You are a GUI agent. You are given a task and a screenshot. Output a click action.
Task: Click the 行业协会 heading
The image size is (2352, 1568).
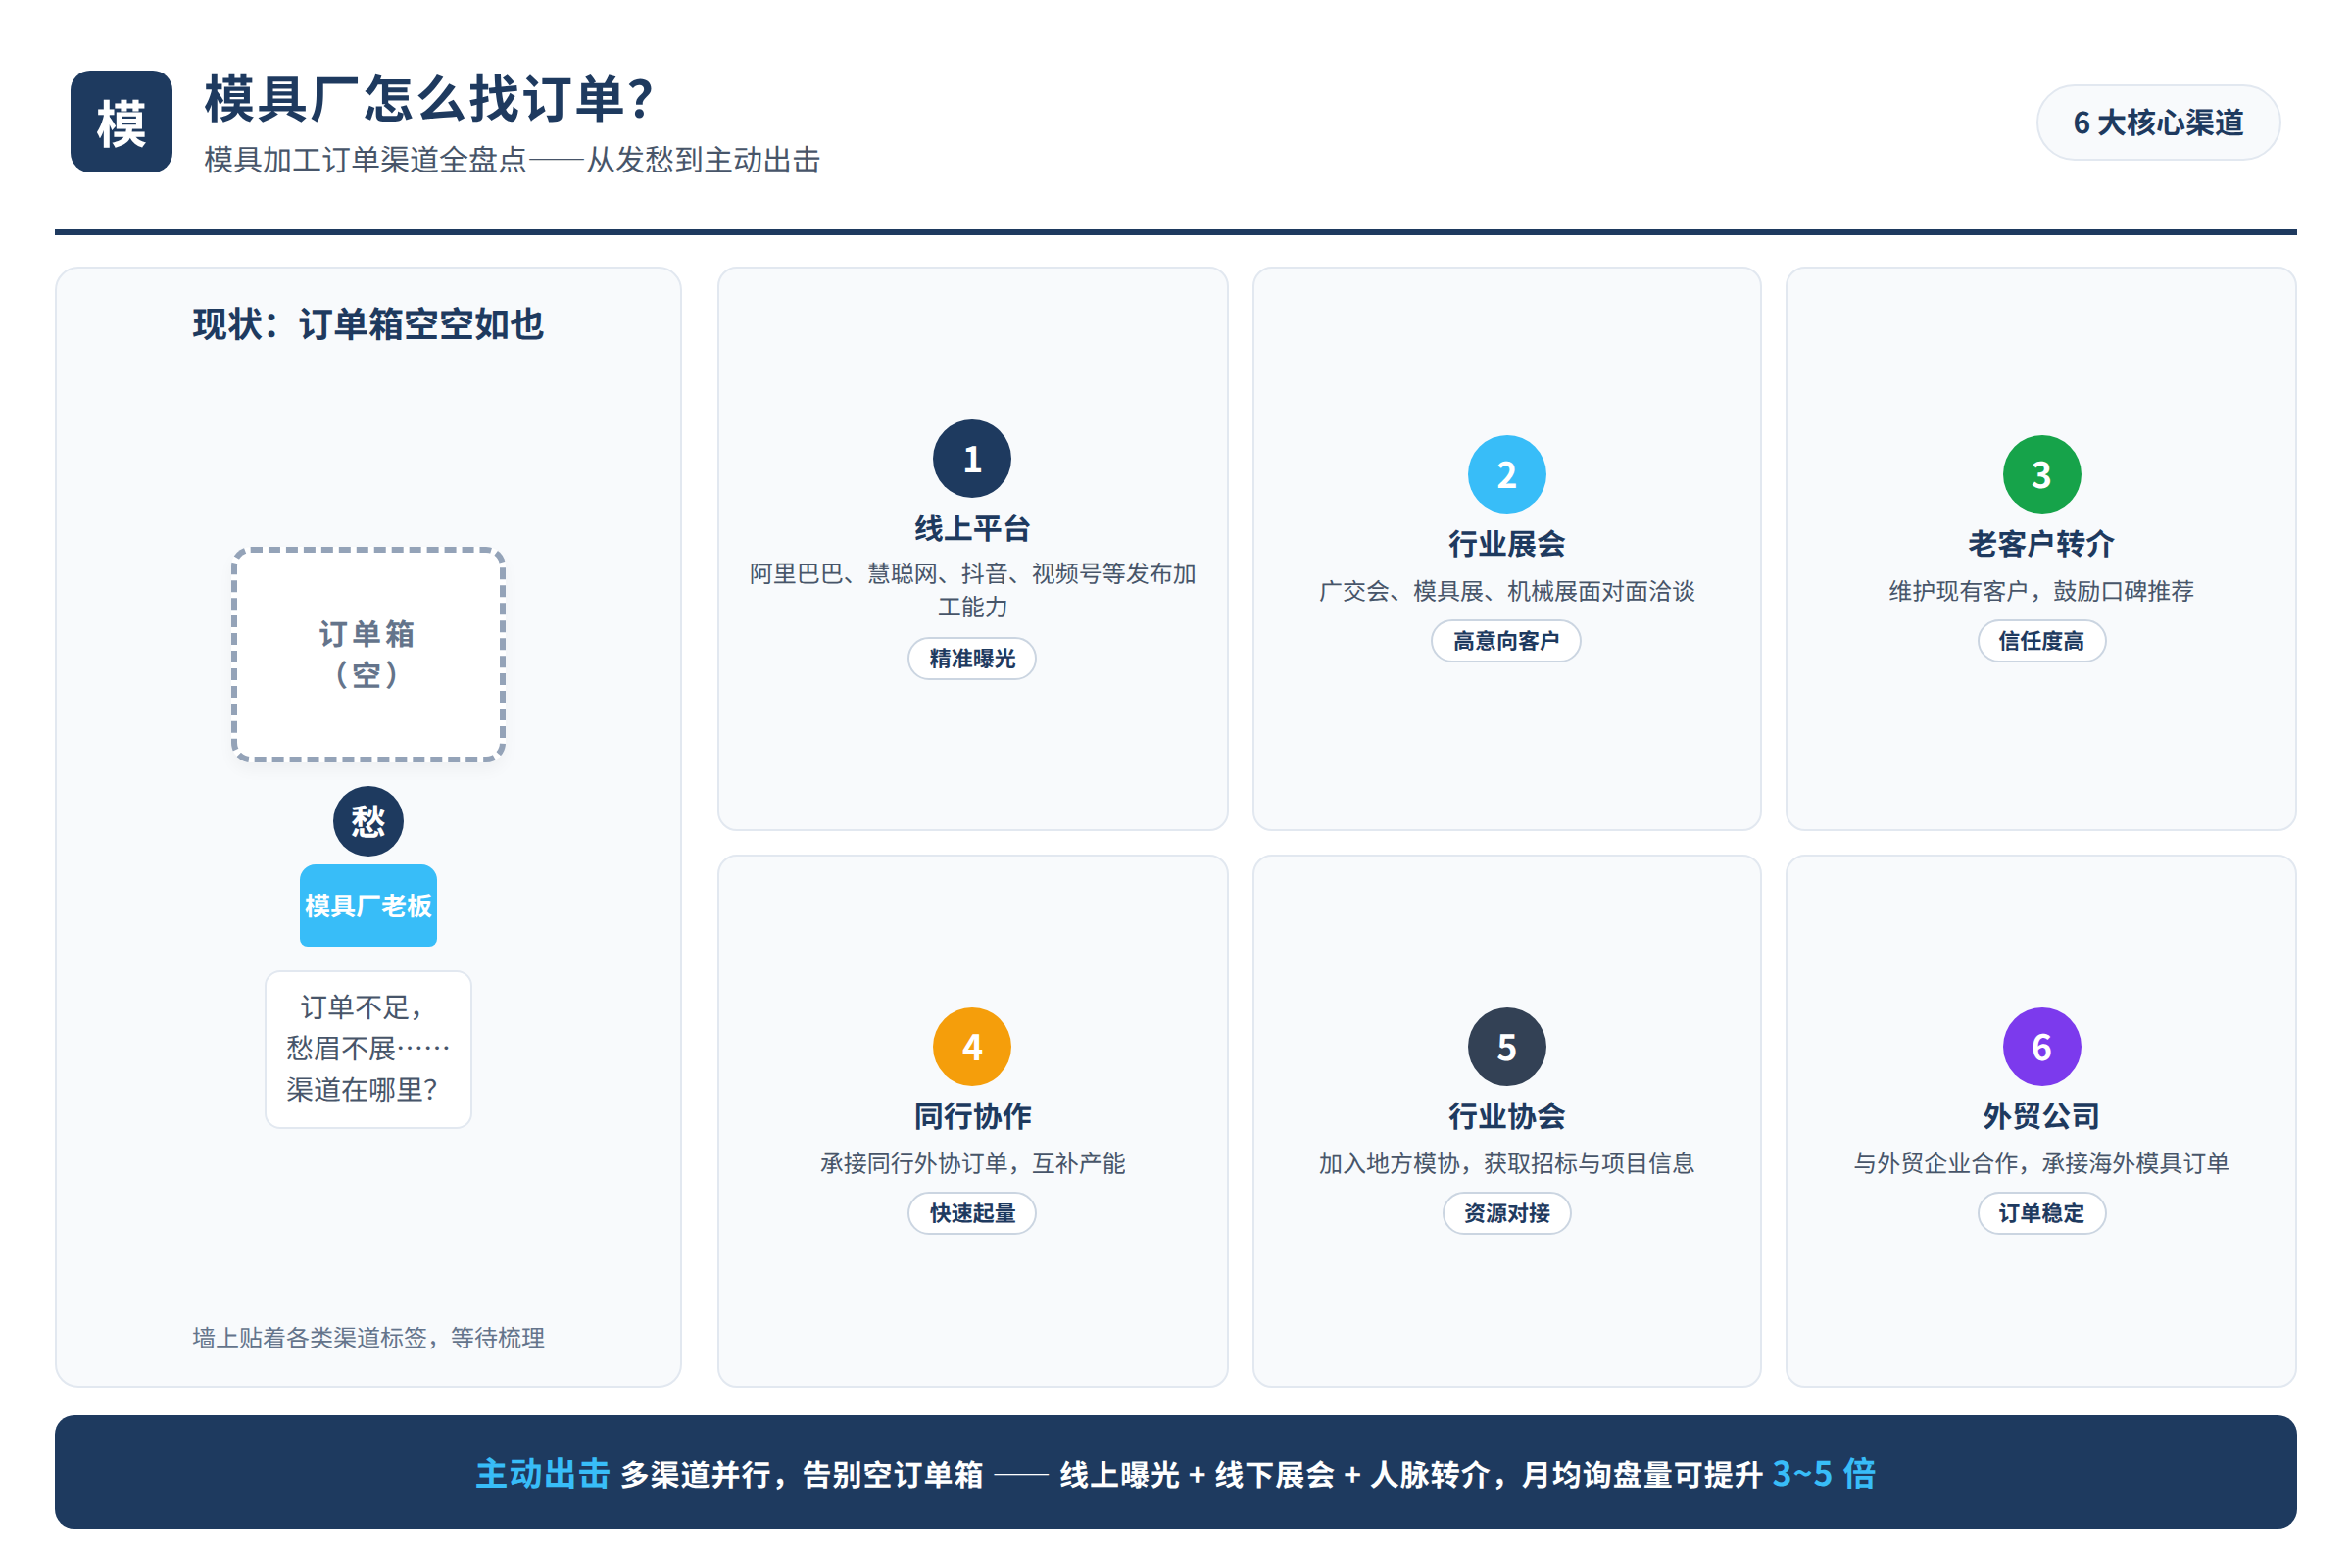tap(1506, 1116)
